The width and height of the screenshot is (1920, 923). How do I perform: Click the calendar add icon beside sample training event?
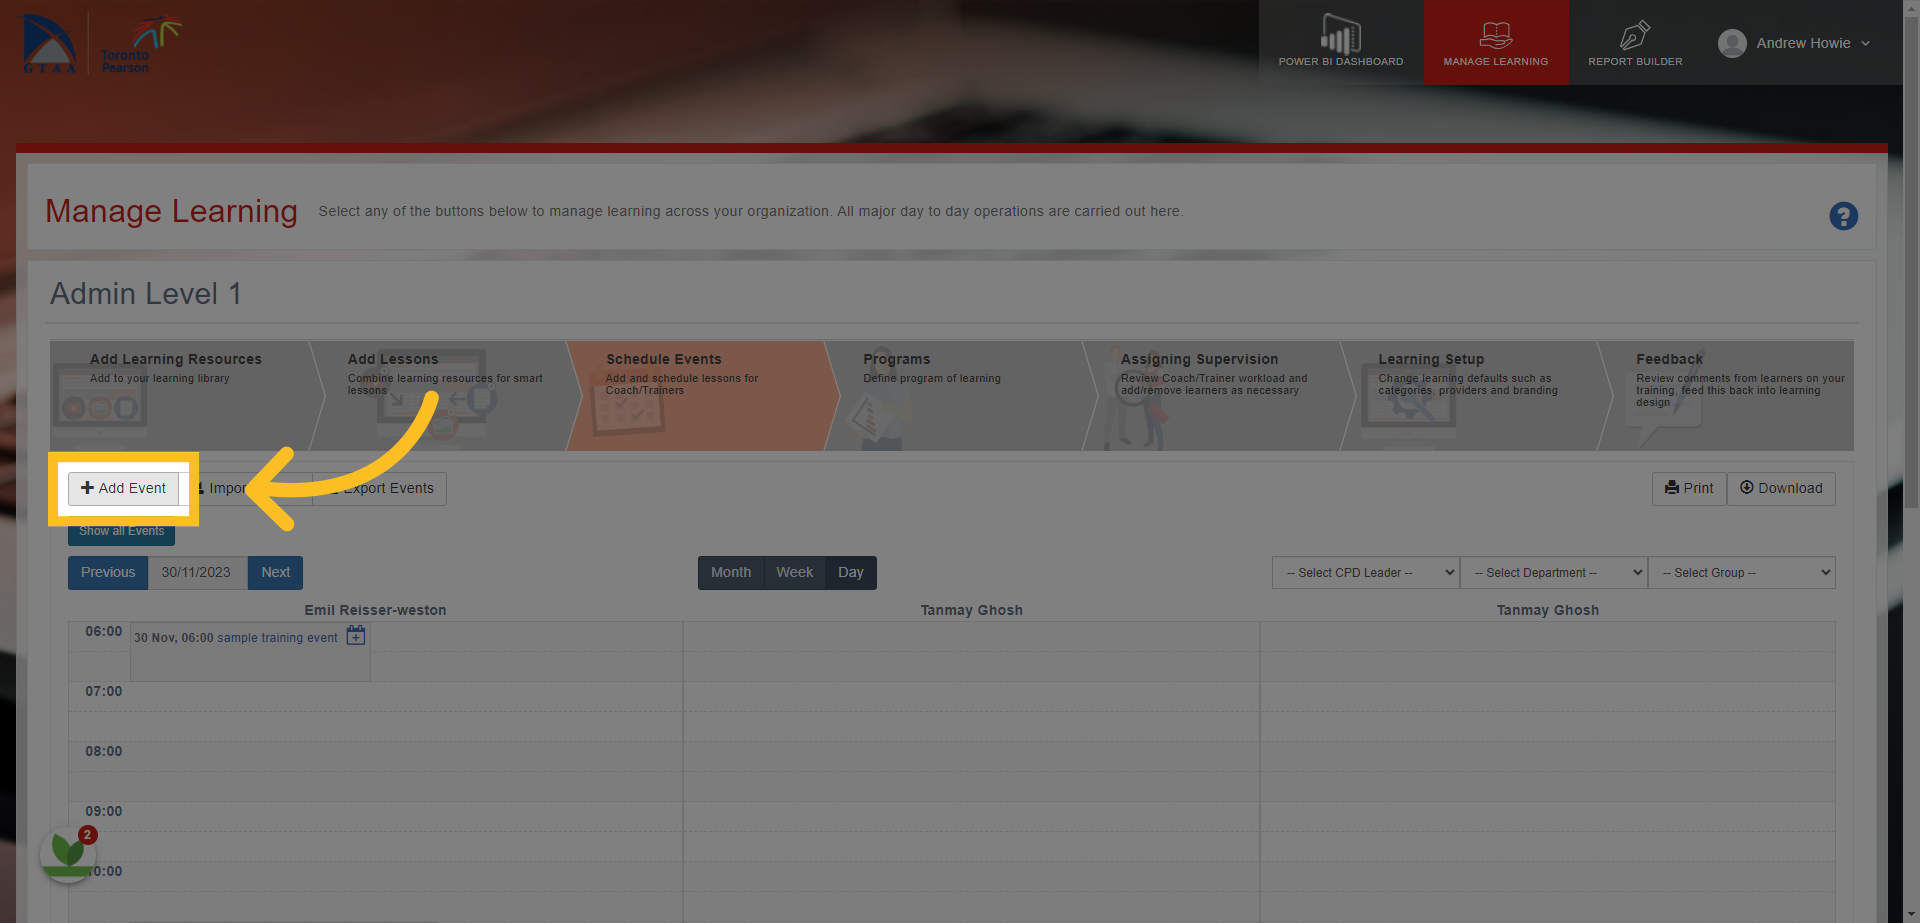coord(356,635)
